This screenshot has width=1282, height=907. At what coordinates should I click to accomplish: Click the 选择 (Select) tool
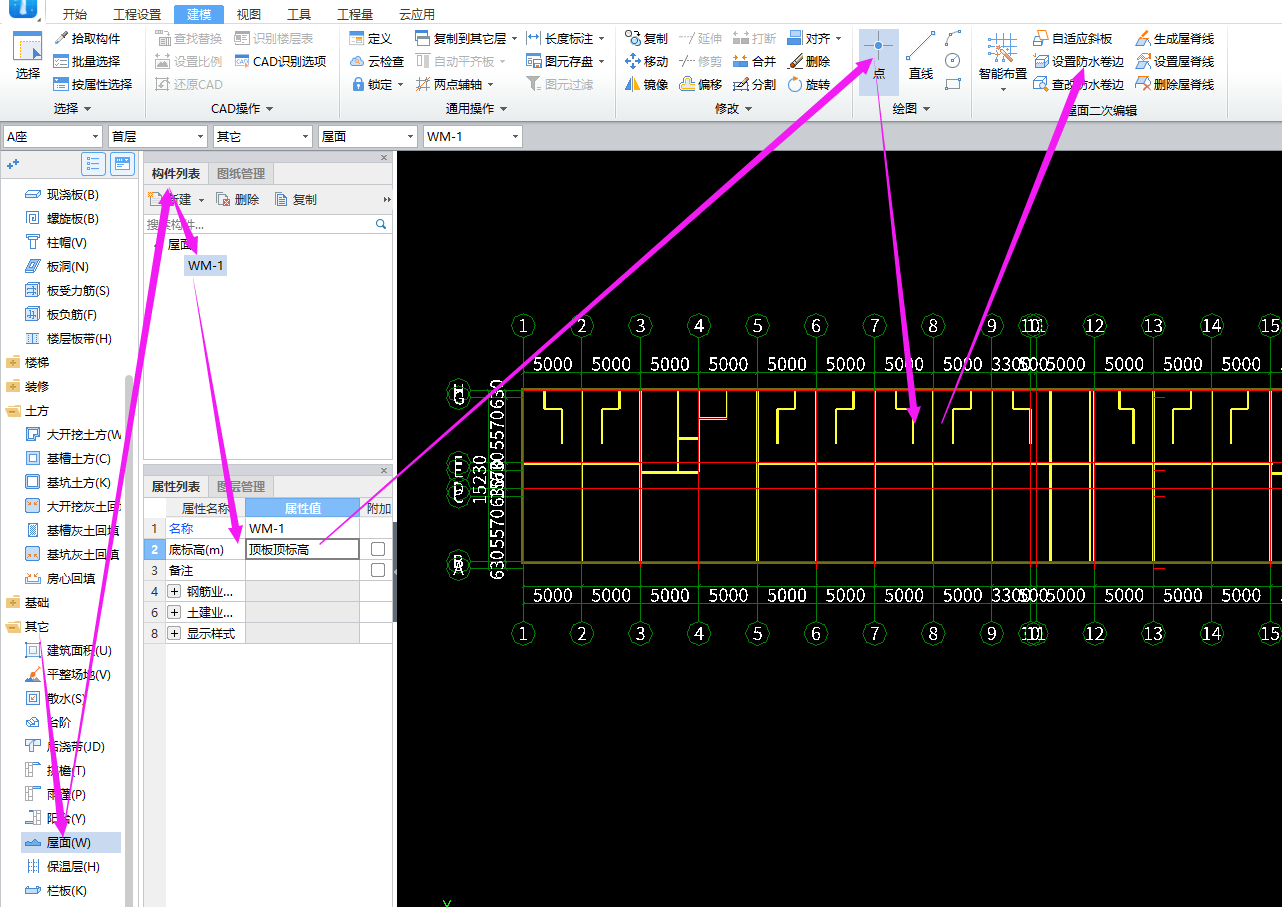[x=28, y=56]
